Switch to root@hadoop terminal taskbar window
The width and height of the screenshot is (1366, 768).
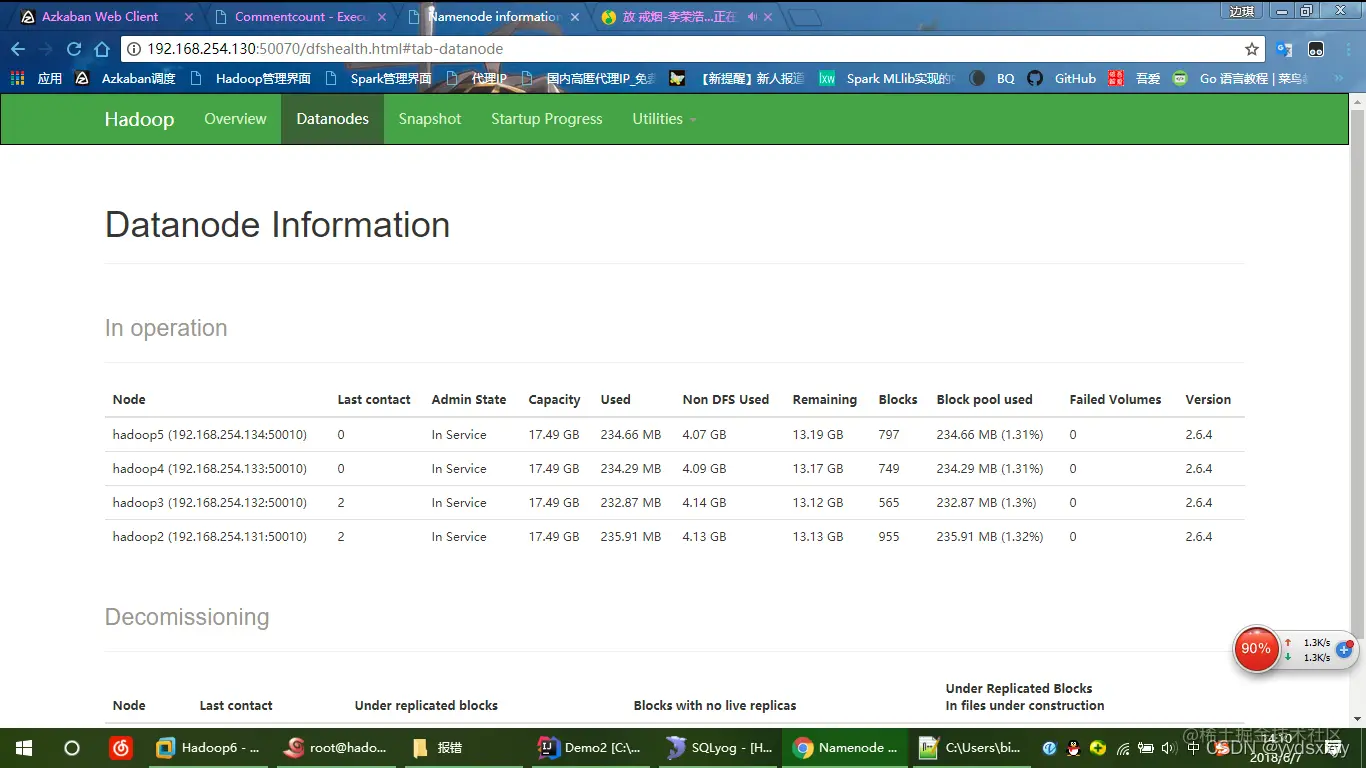point(336,748)
